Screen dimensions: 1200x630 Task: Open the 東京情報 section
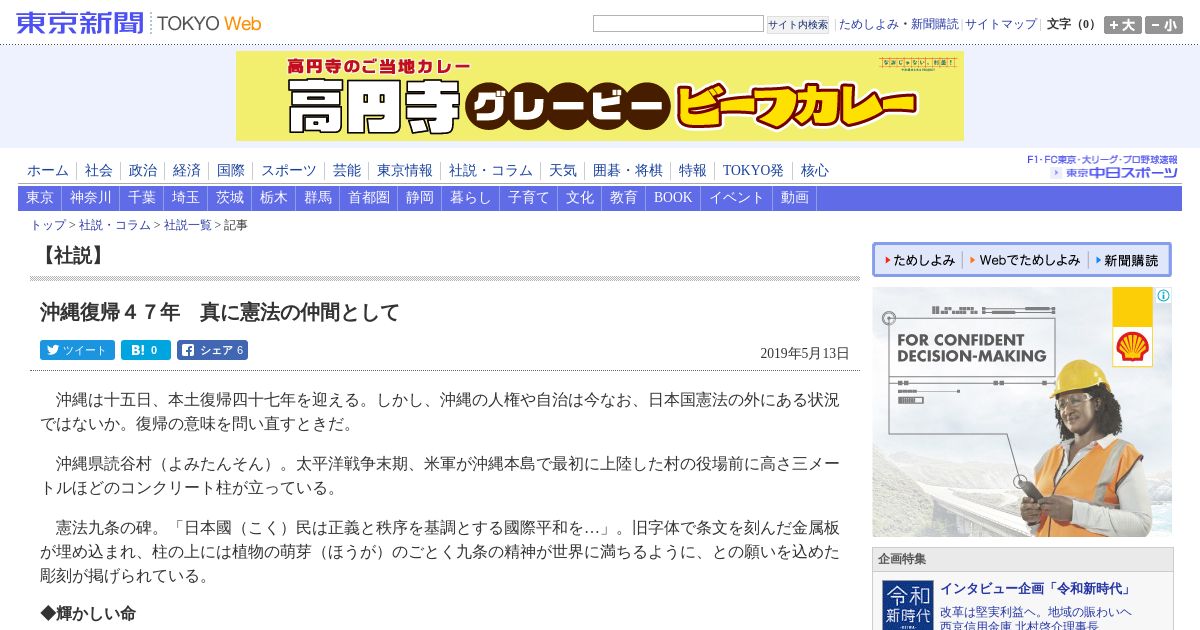tap(405, 170)
